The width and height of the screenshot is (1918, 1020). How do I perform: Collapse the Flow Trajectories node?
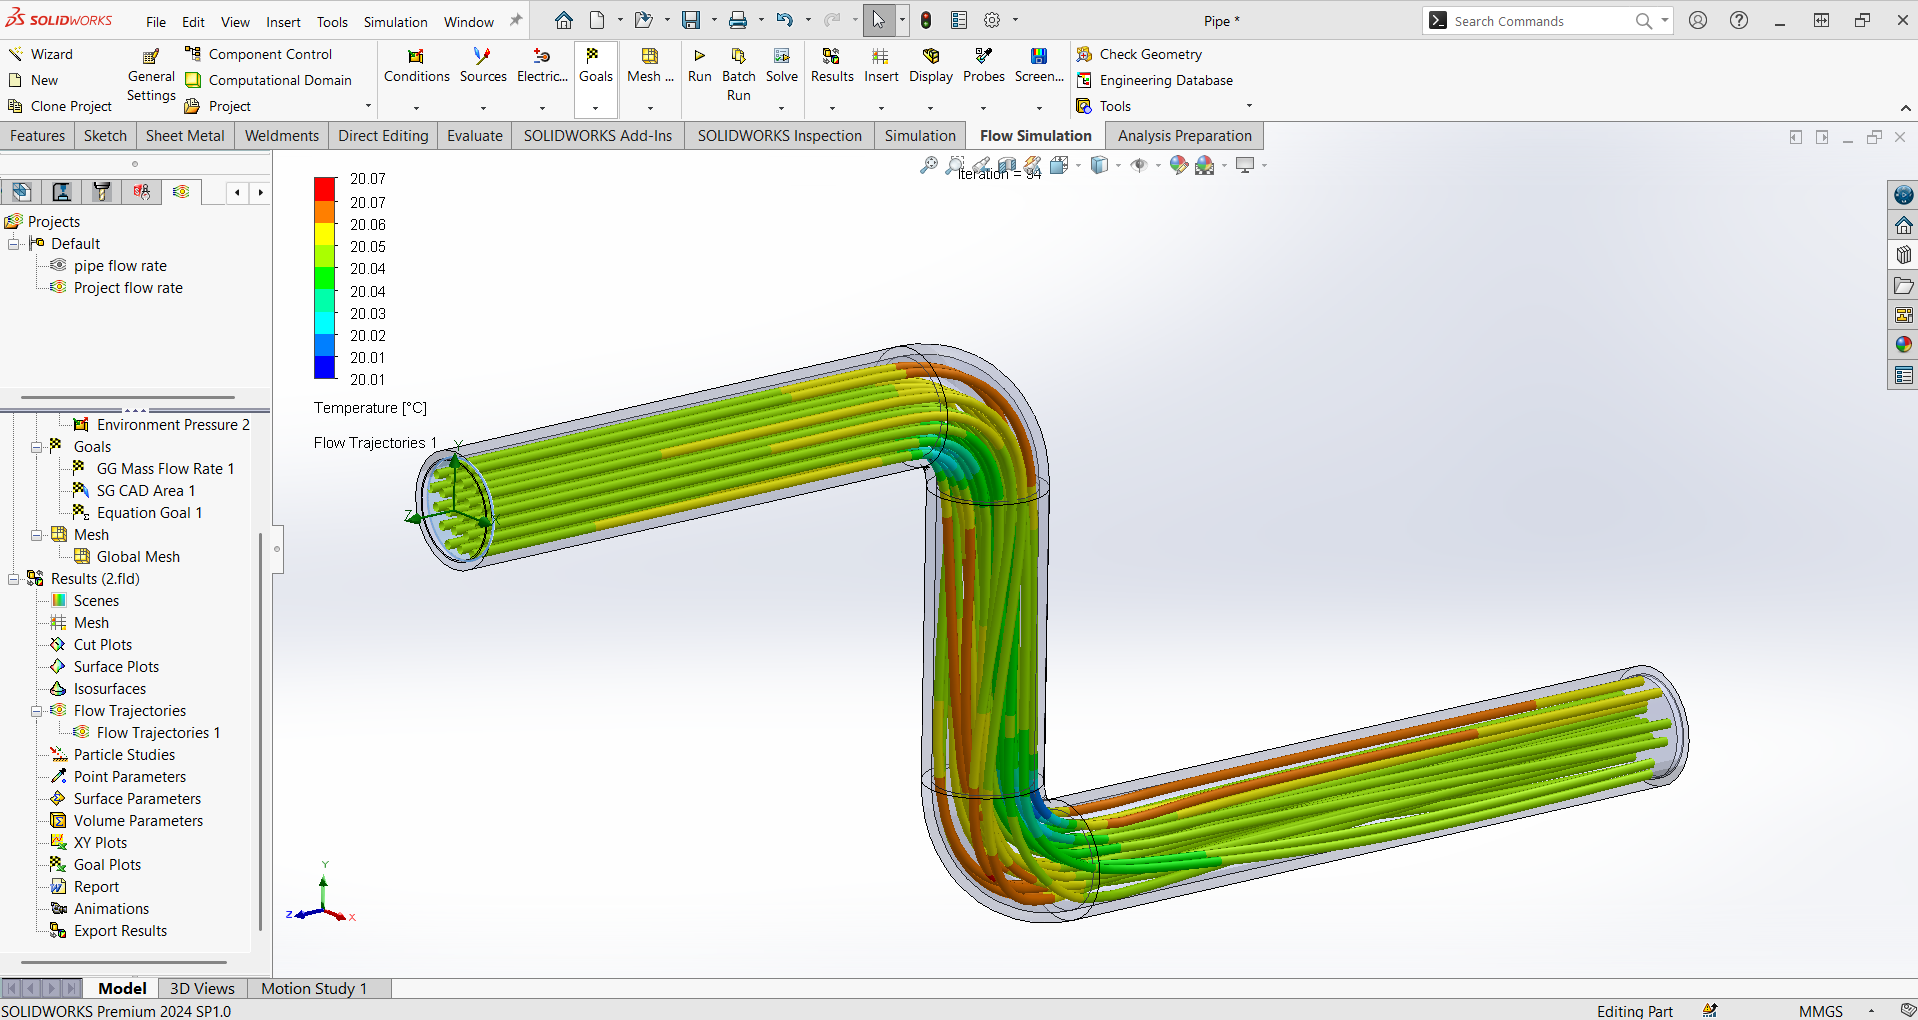pos(37,711)
